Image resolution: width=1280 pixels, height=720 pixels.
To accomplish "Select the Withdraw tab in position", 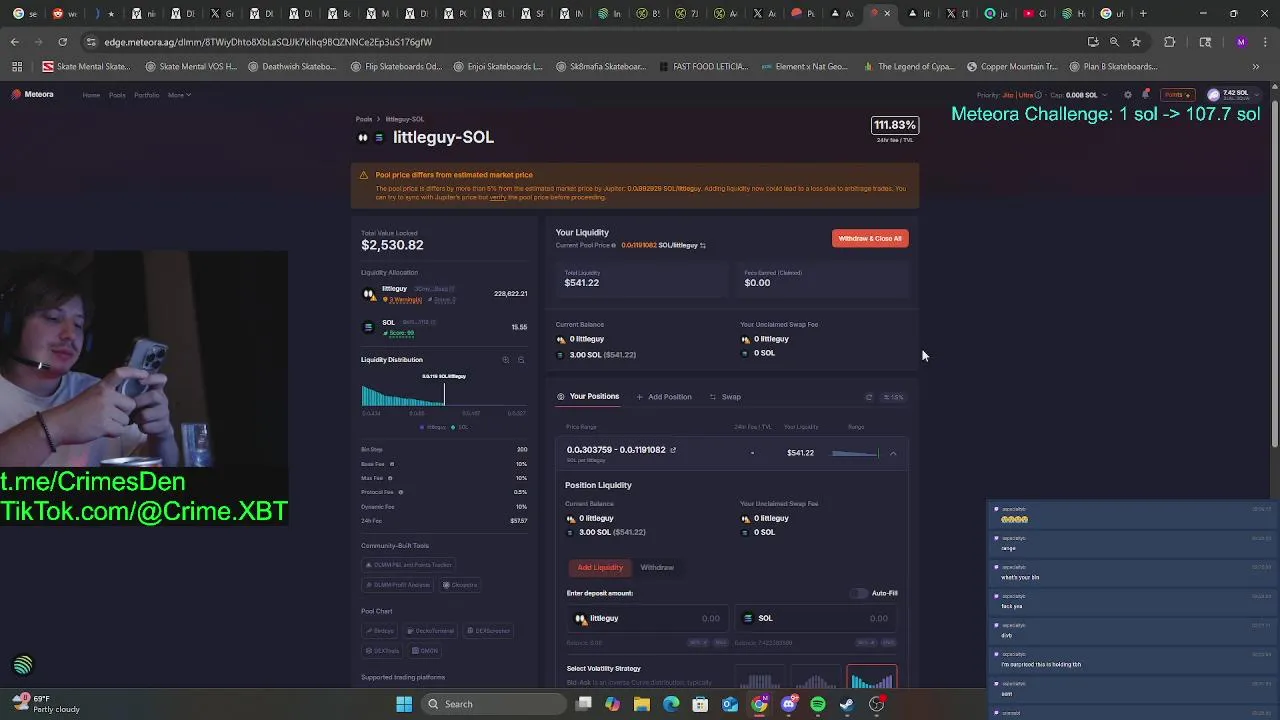I will (657, 567).
